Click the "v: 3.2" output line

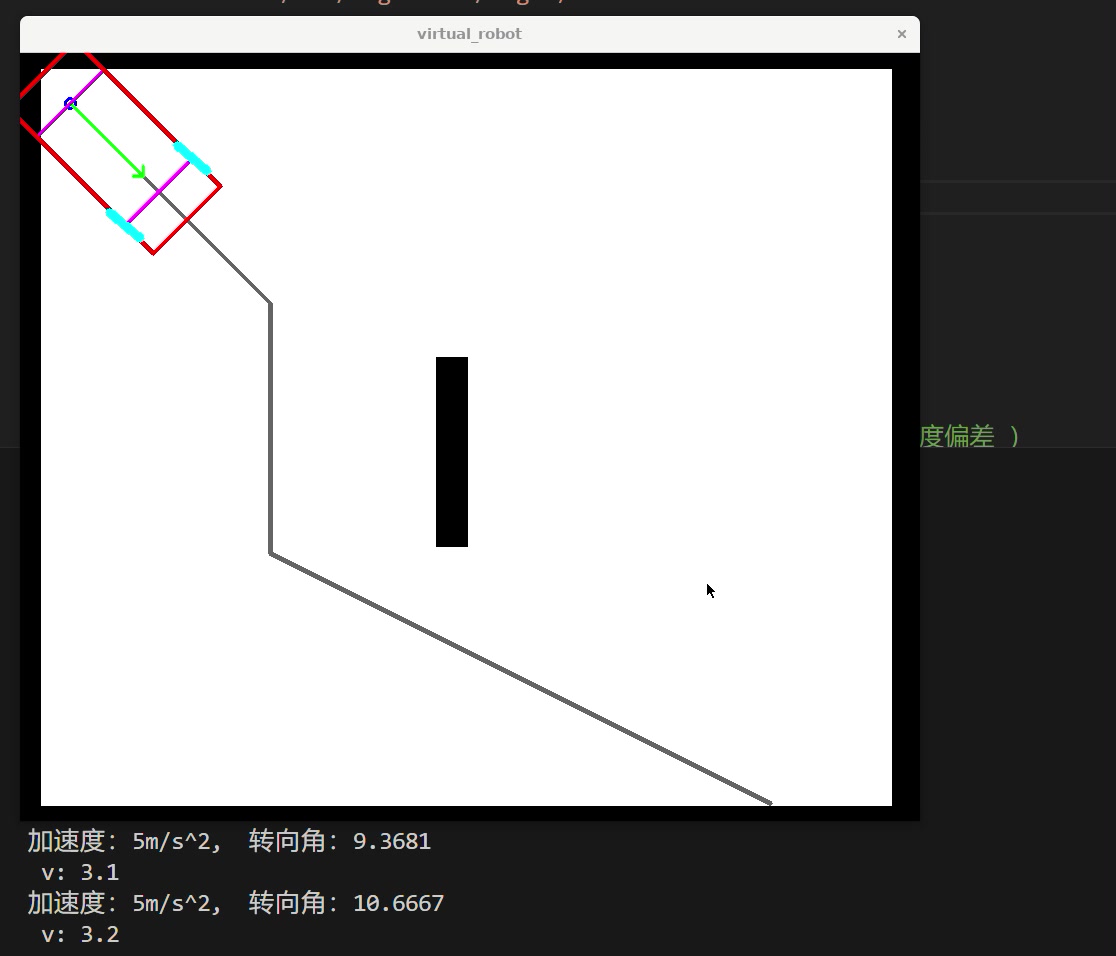tap(80, 935)
